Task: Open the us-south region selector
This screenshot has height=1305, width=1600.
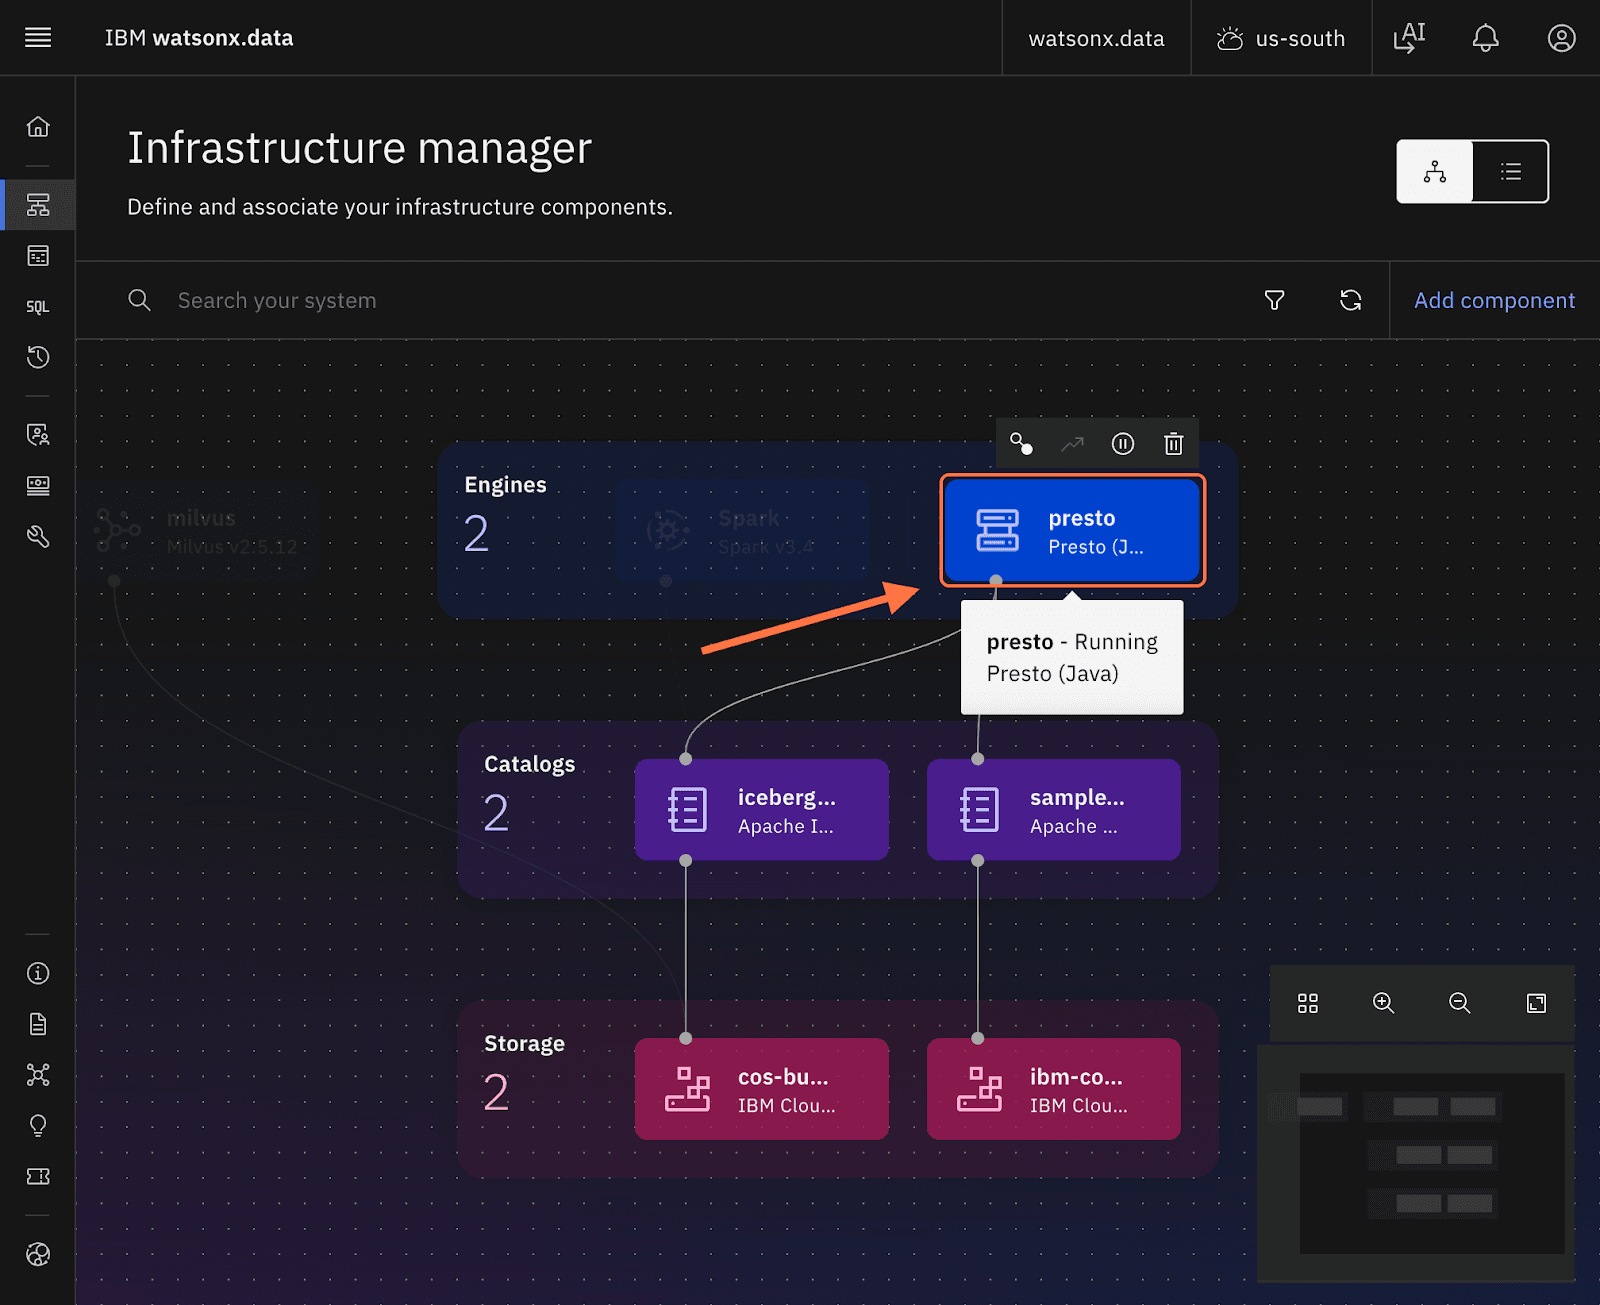Action: (1281, 38)
